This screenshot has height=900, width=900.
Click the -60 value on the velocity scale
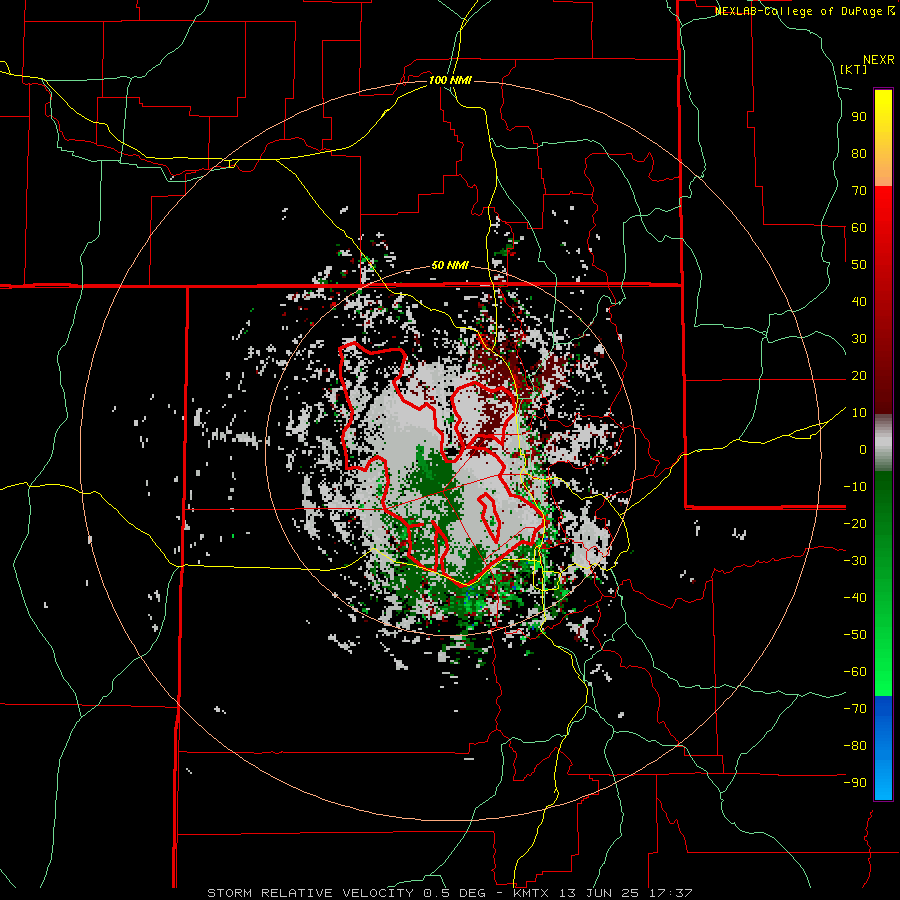coord(855,672)
